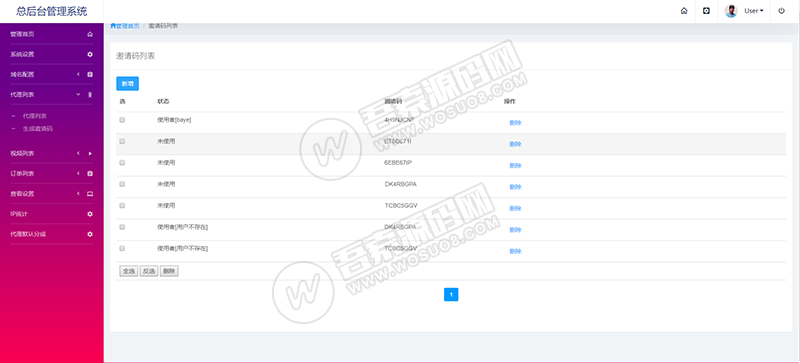Click the power logout icon
800x363 pixels.
coord(781,11)
